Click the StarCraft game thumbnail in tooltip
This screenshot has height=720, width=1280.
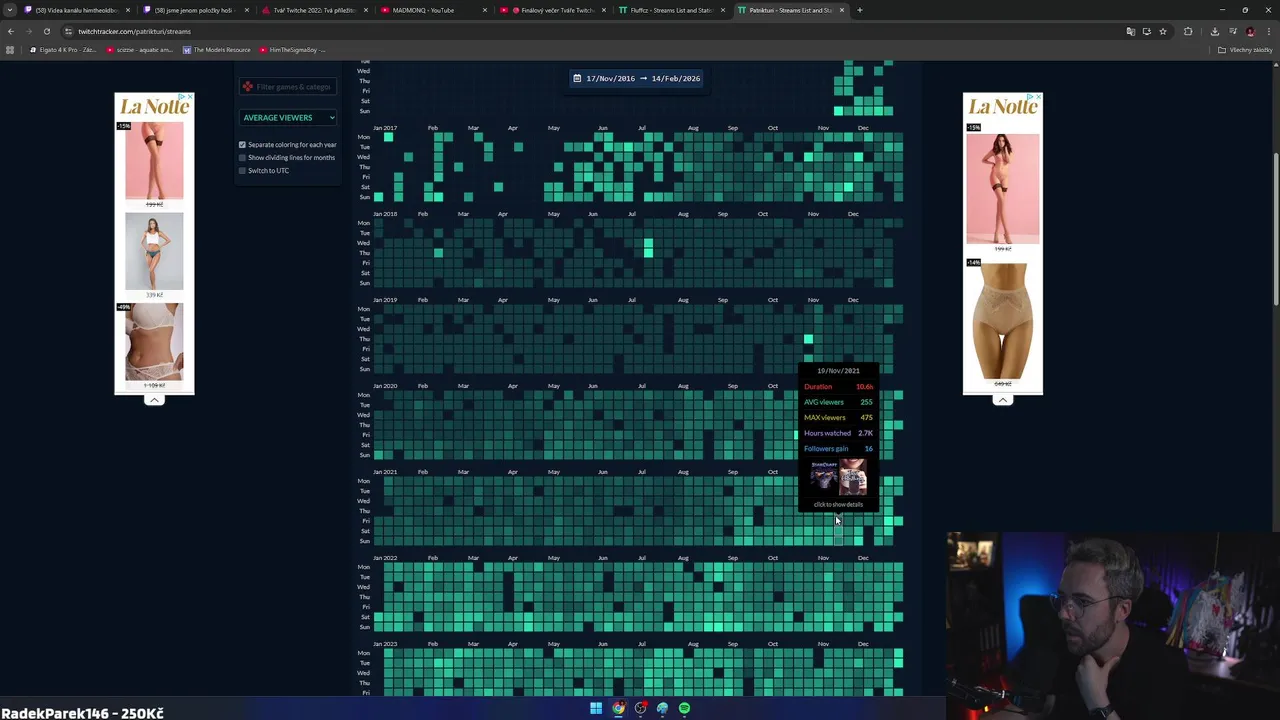pos(824,477)
